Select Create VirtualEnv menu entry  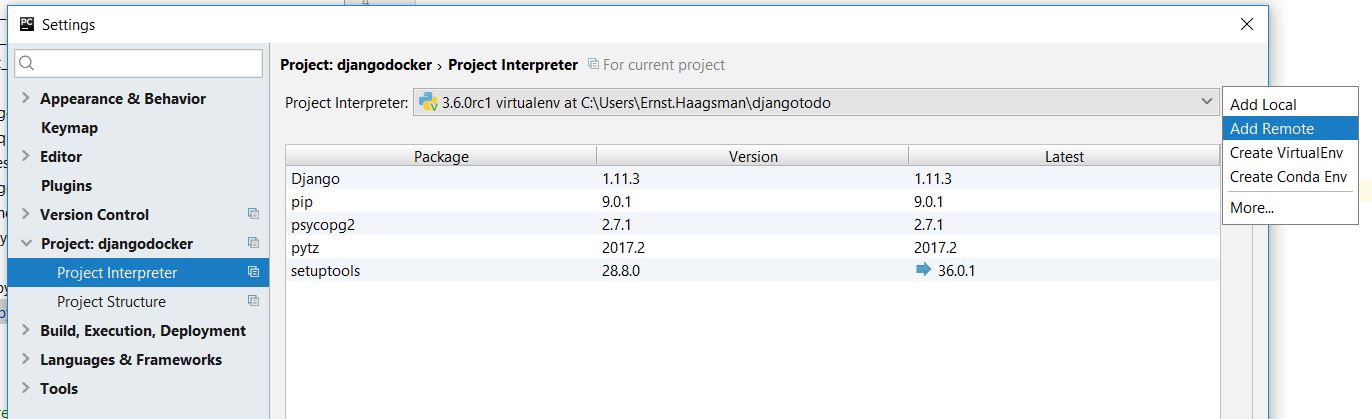pyautogui.click(x=1290, y=153)
